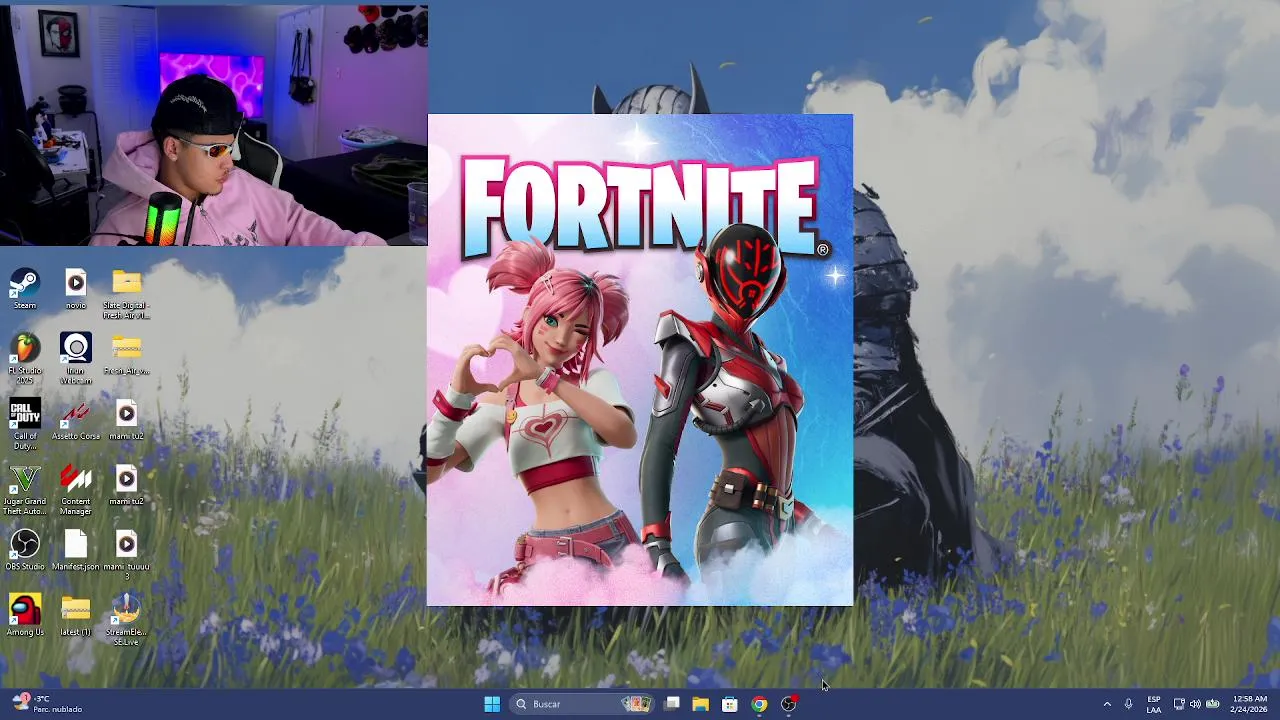Switch to Google Chrome in the taskbar
This screenshot has height=720, width=1280.
pos(760,704)
